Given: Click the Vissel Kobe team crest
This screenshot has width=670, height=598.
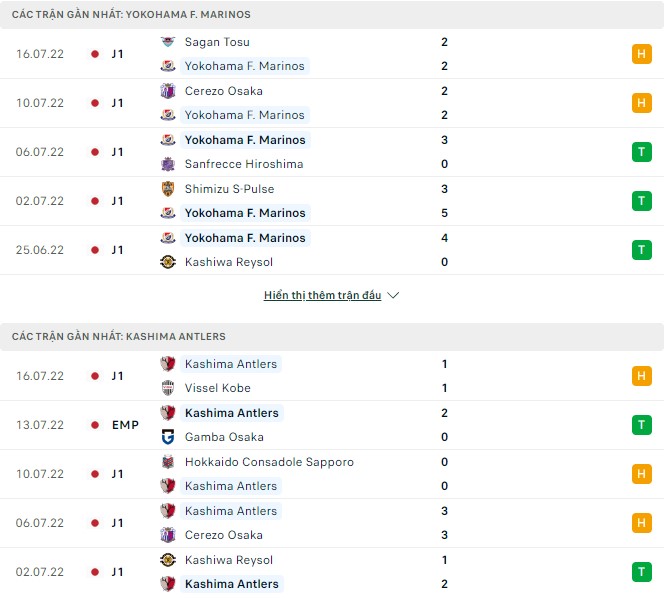Looking at the screenshot, I should [x=168, y=388].
